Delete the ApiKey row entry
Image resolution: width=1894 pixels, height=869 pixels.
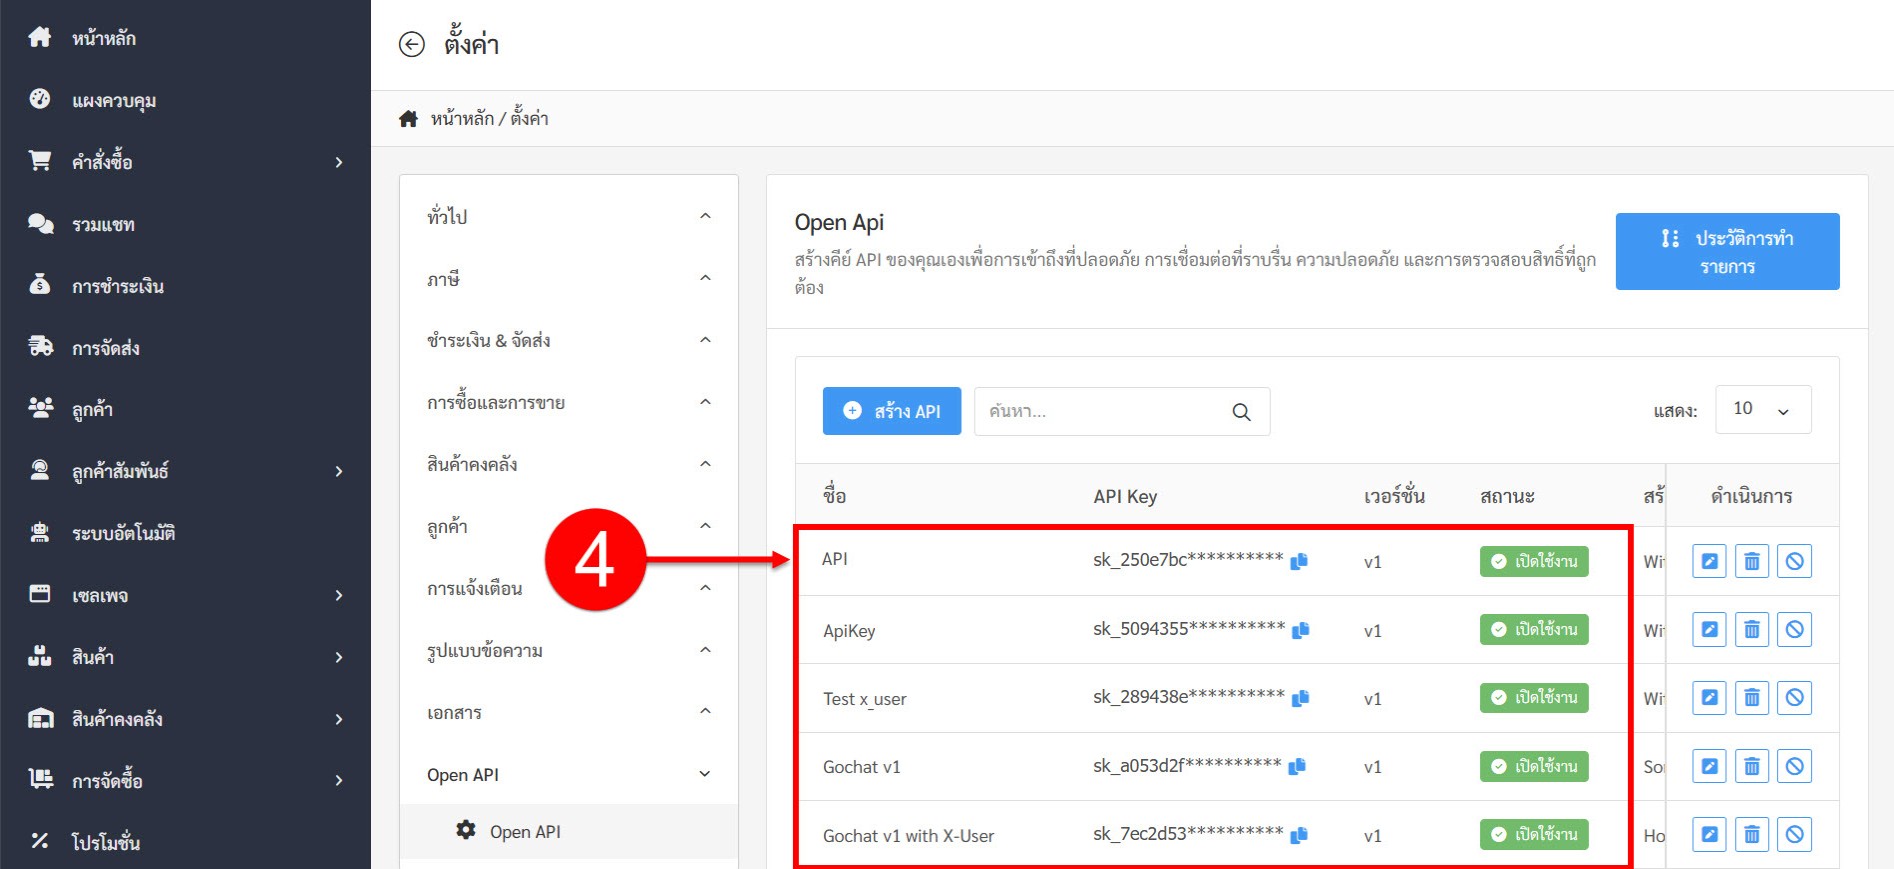1752,630
